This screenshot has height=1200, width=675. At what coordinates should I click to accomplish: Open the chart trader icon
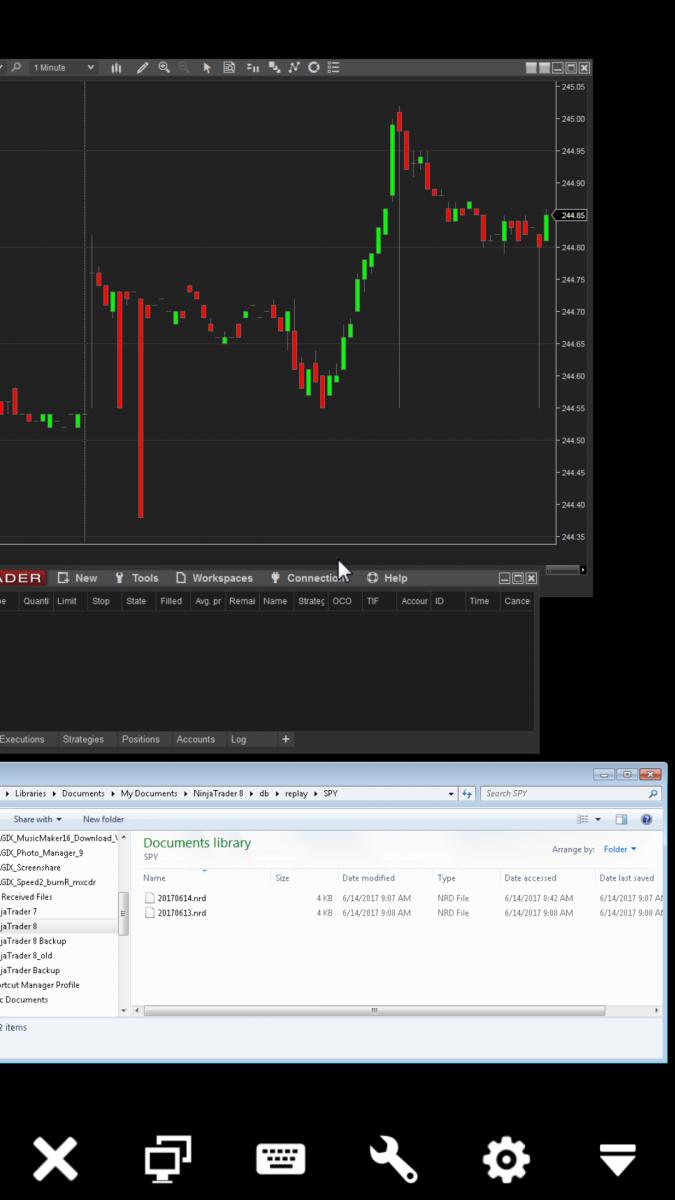(252, 68)
